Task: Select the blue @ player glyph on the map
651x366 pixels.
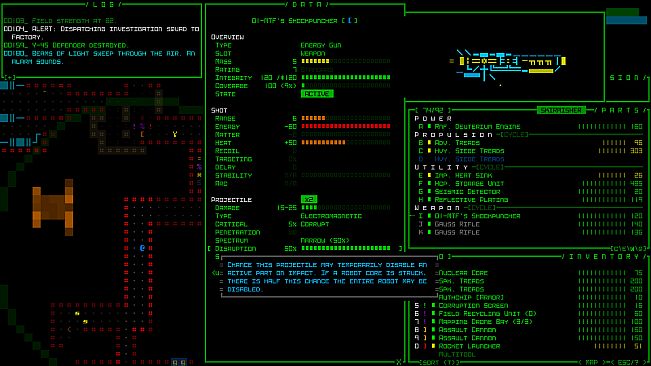Action: pos(142,248)
